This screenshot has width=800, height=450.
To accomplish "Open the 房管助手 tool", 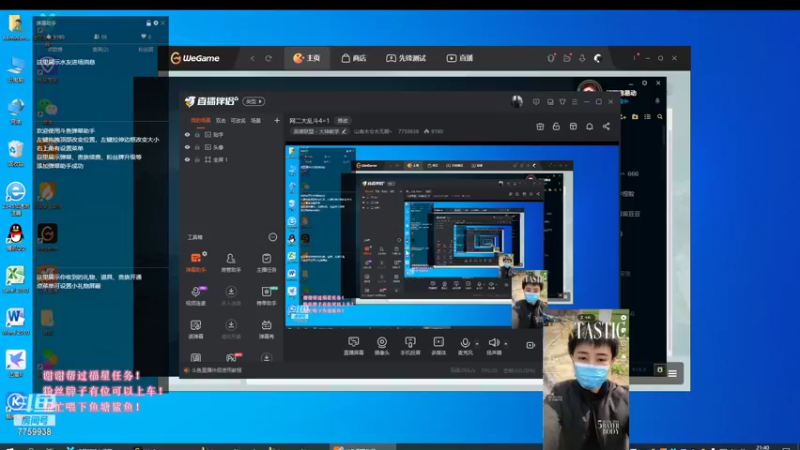I will (231, 262).
